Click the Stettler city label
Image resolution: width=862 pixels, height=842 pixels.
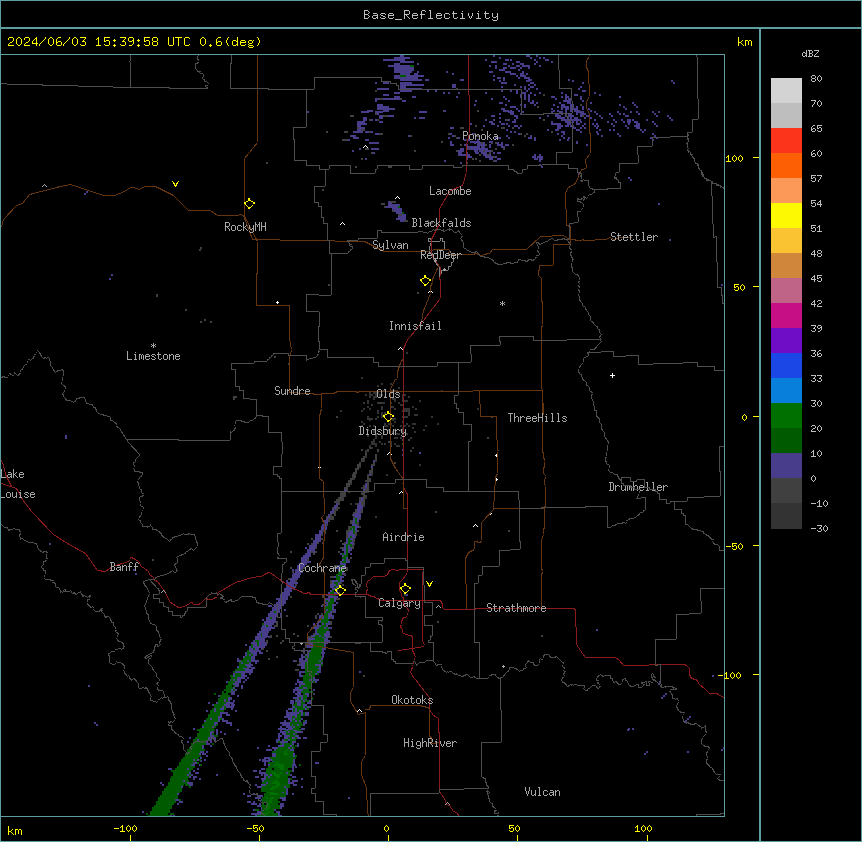coord(634,237)
